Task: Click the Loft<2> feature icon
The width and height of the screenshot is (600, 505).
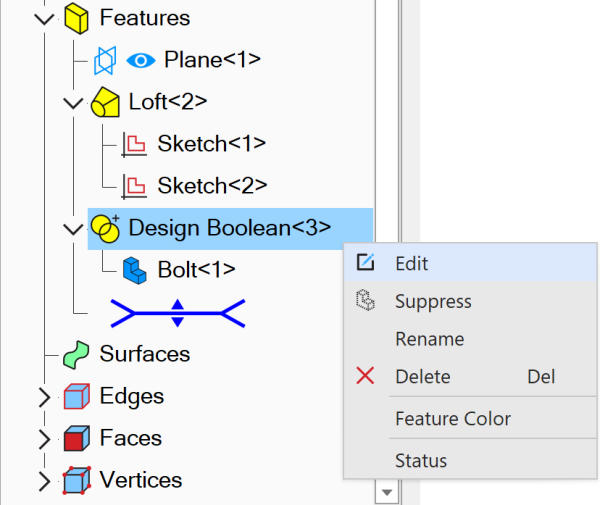Action: coord(106,102)
